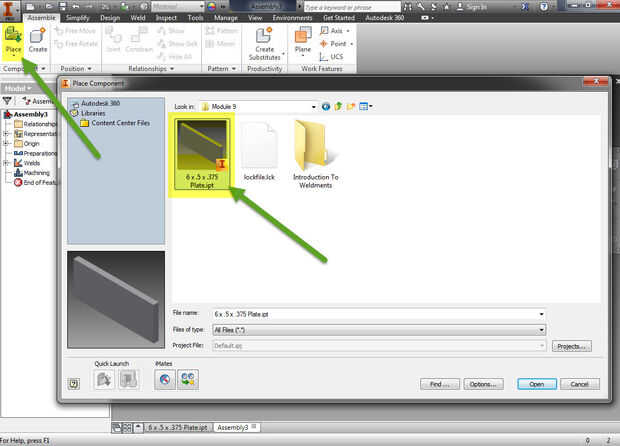Open the File name dropdown arrow
Image resolution: width=620 pixels, height=446 pixels.
(x=541, y=314)
